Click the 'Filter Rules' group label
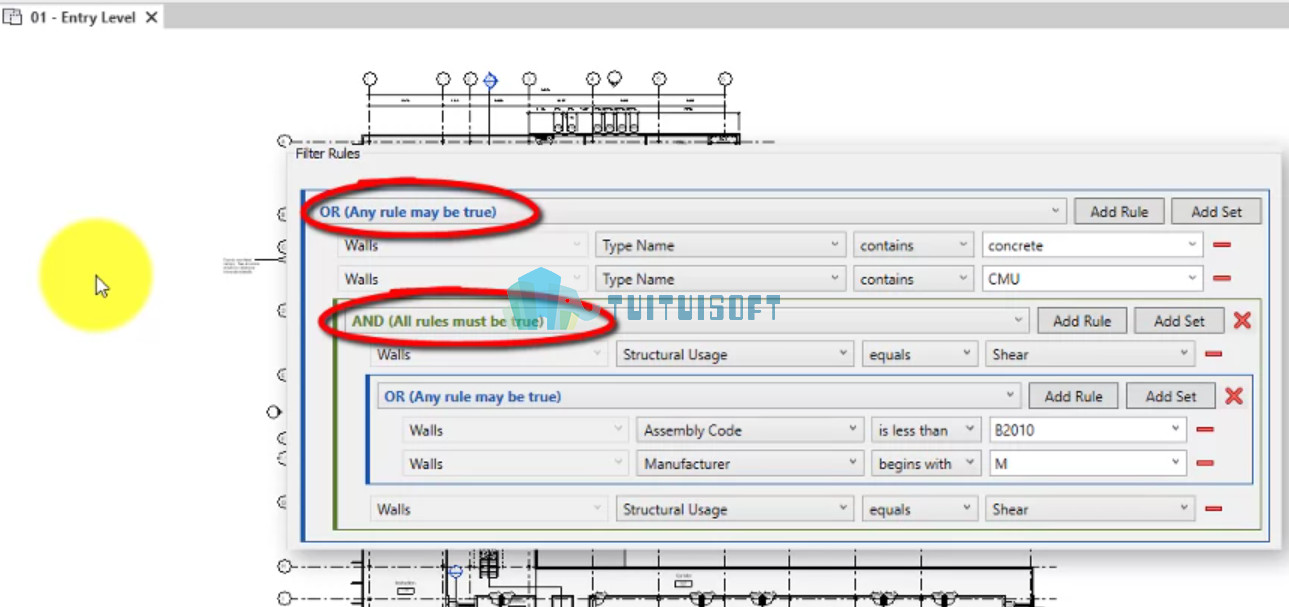The width and height of the screenshot is (1289, 607). click(327, 154)
